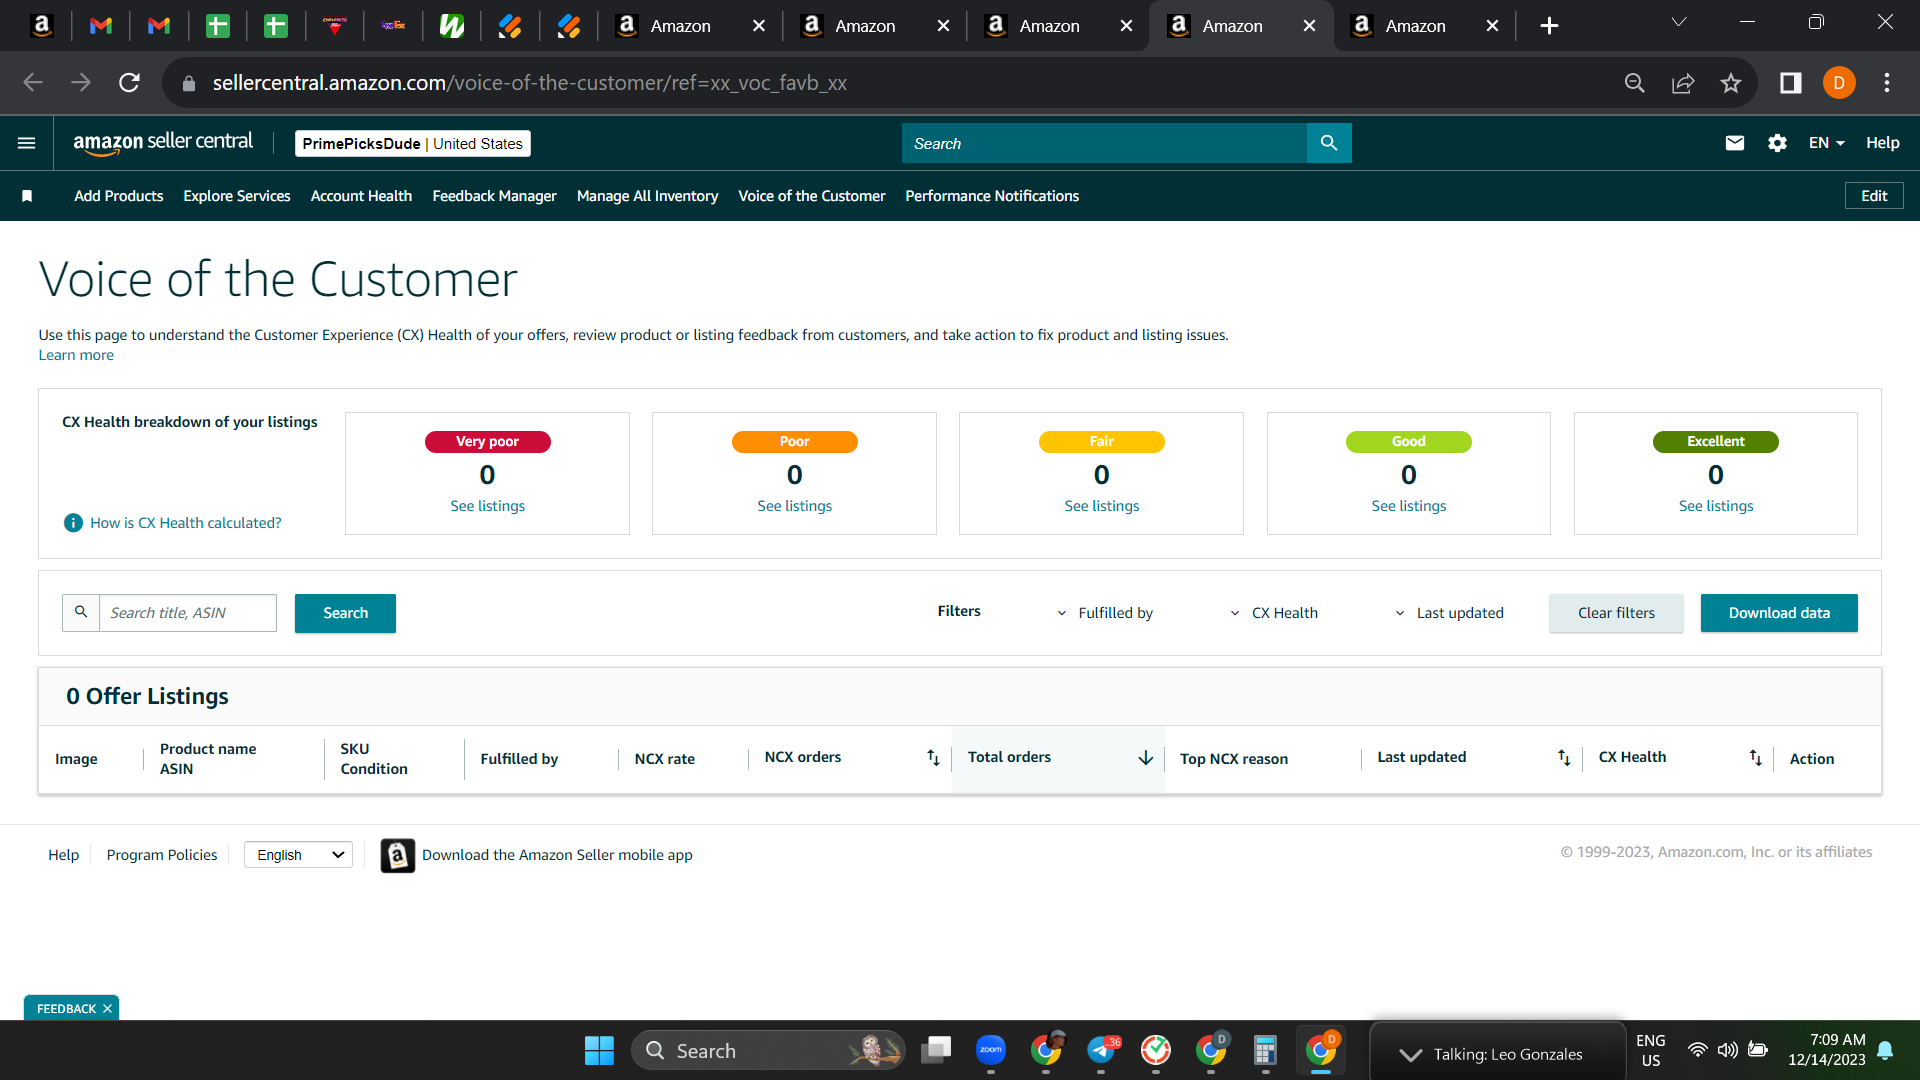1920x1080 pixels.
Task: Open the browser tab search chevron
Action: 1679,22
